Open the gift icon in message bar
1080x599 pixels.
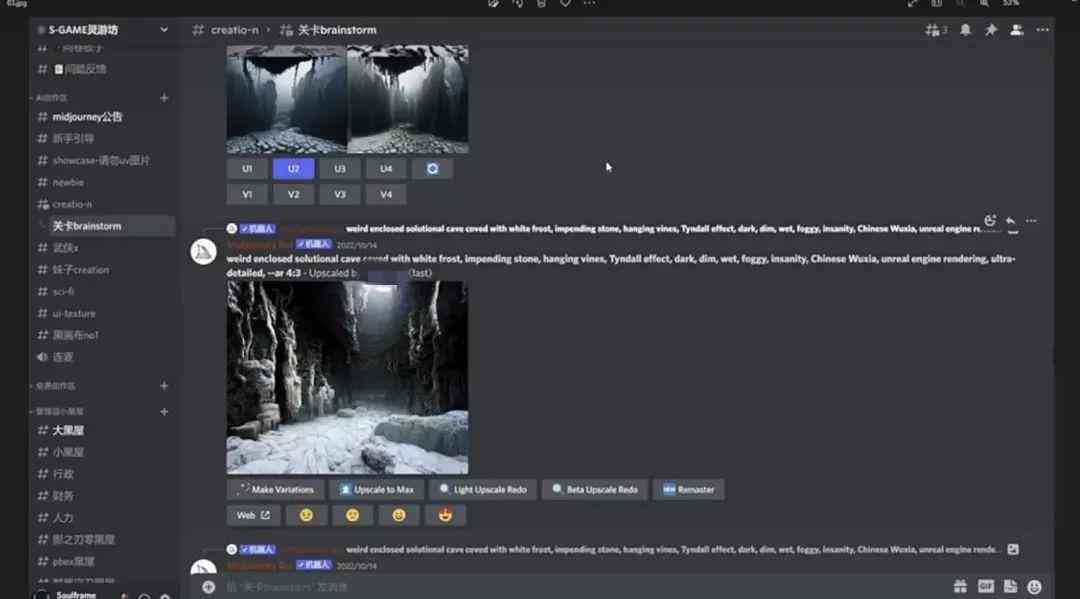(x=959, y=587)
